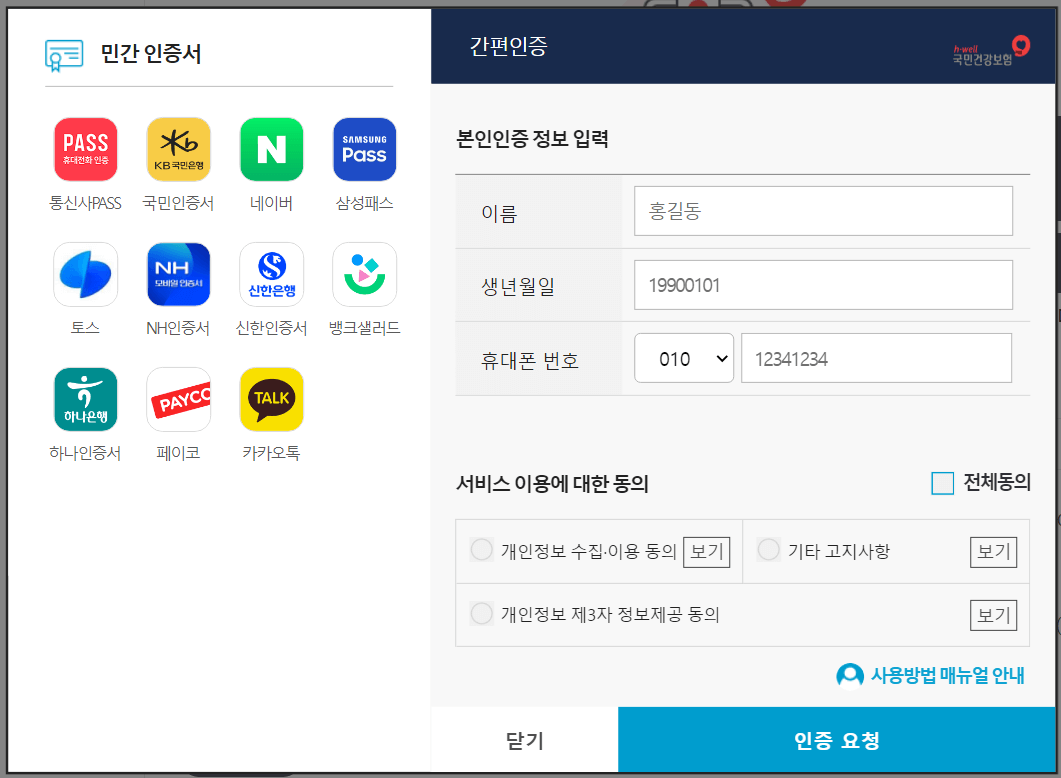The image size is (1061, 778).
Task: Click the 하나인증서 label text
Action: (x=86, y=453)
